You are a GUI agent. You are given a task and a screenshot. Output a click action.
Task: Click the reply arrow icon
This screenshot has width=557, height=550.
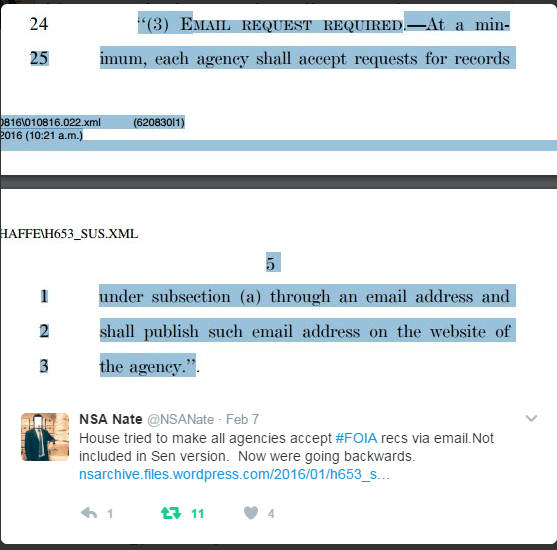(x=89, y=513)
